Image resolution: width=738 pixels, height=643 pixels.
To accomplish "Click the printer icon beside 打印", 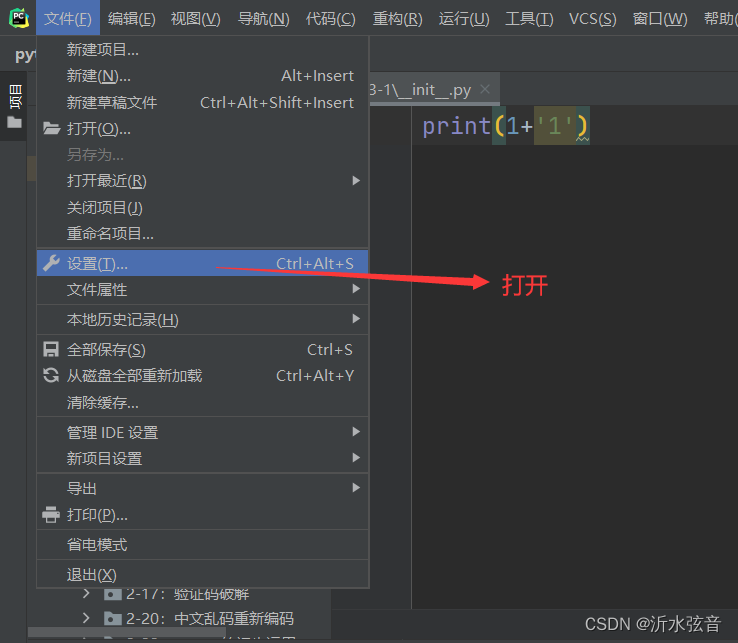I will coord(51,514).
